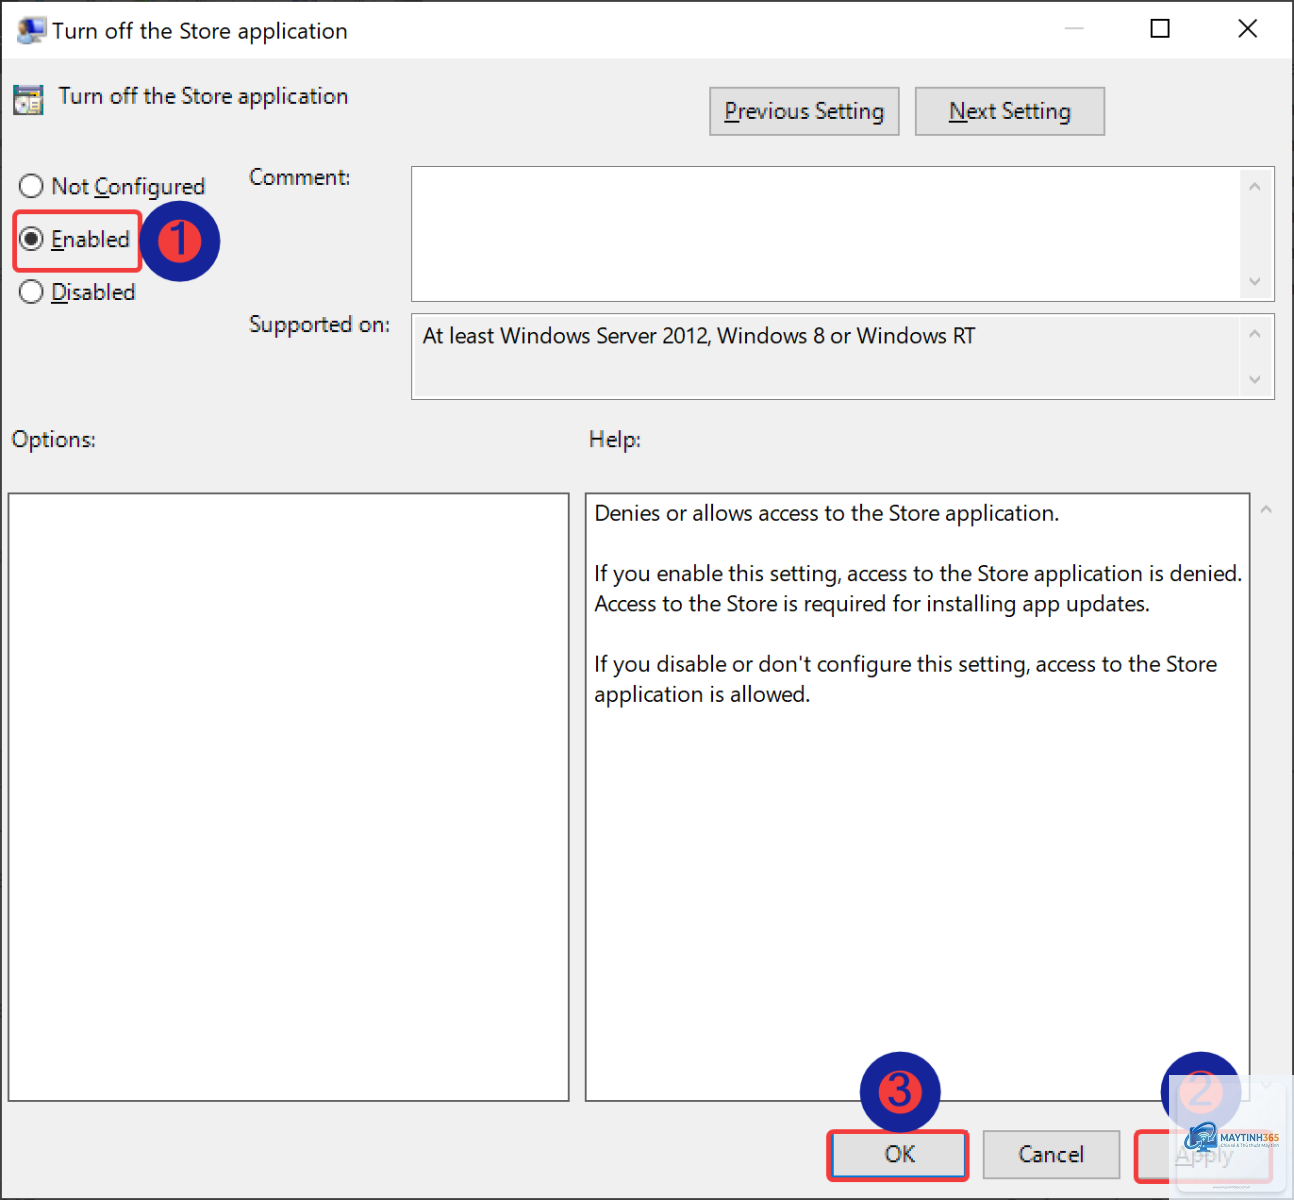Image resolution: width=1294 pixels, height=1200 pixels.
Task: Maximize the policy dialog window
Action: pyautogui.click(x=1160, y=29)
